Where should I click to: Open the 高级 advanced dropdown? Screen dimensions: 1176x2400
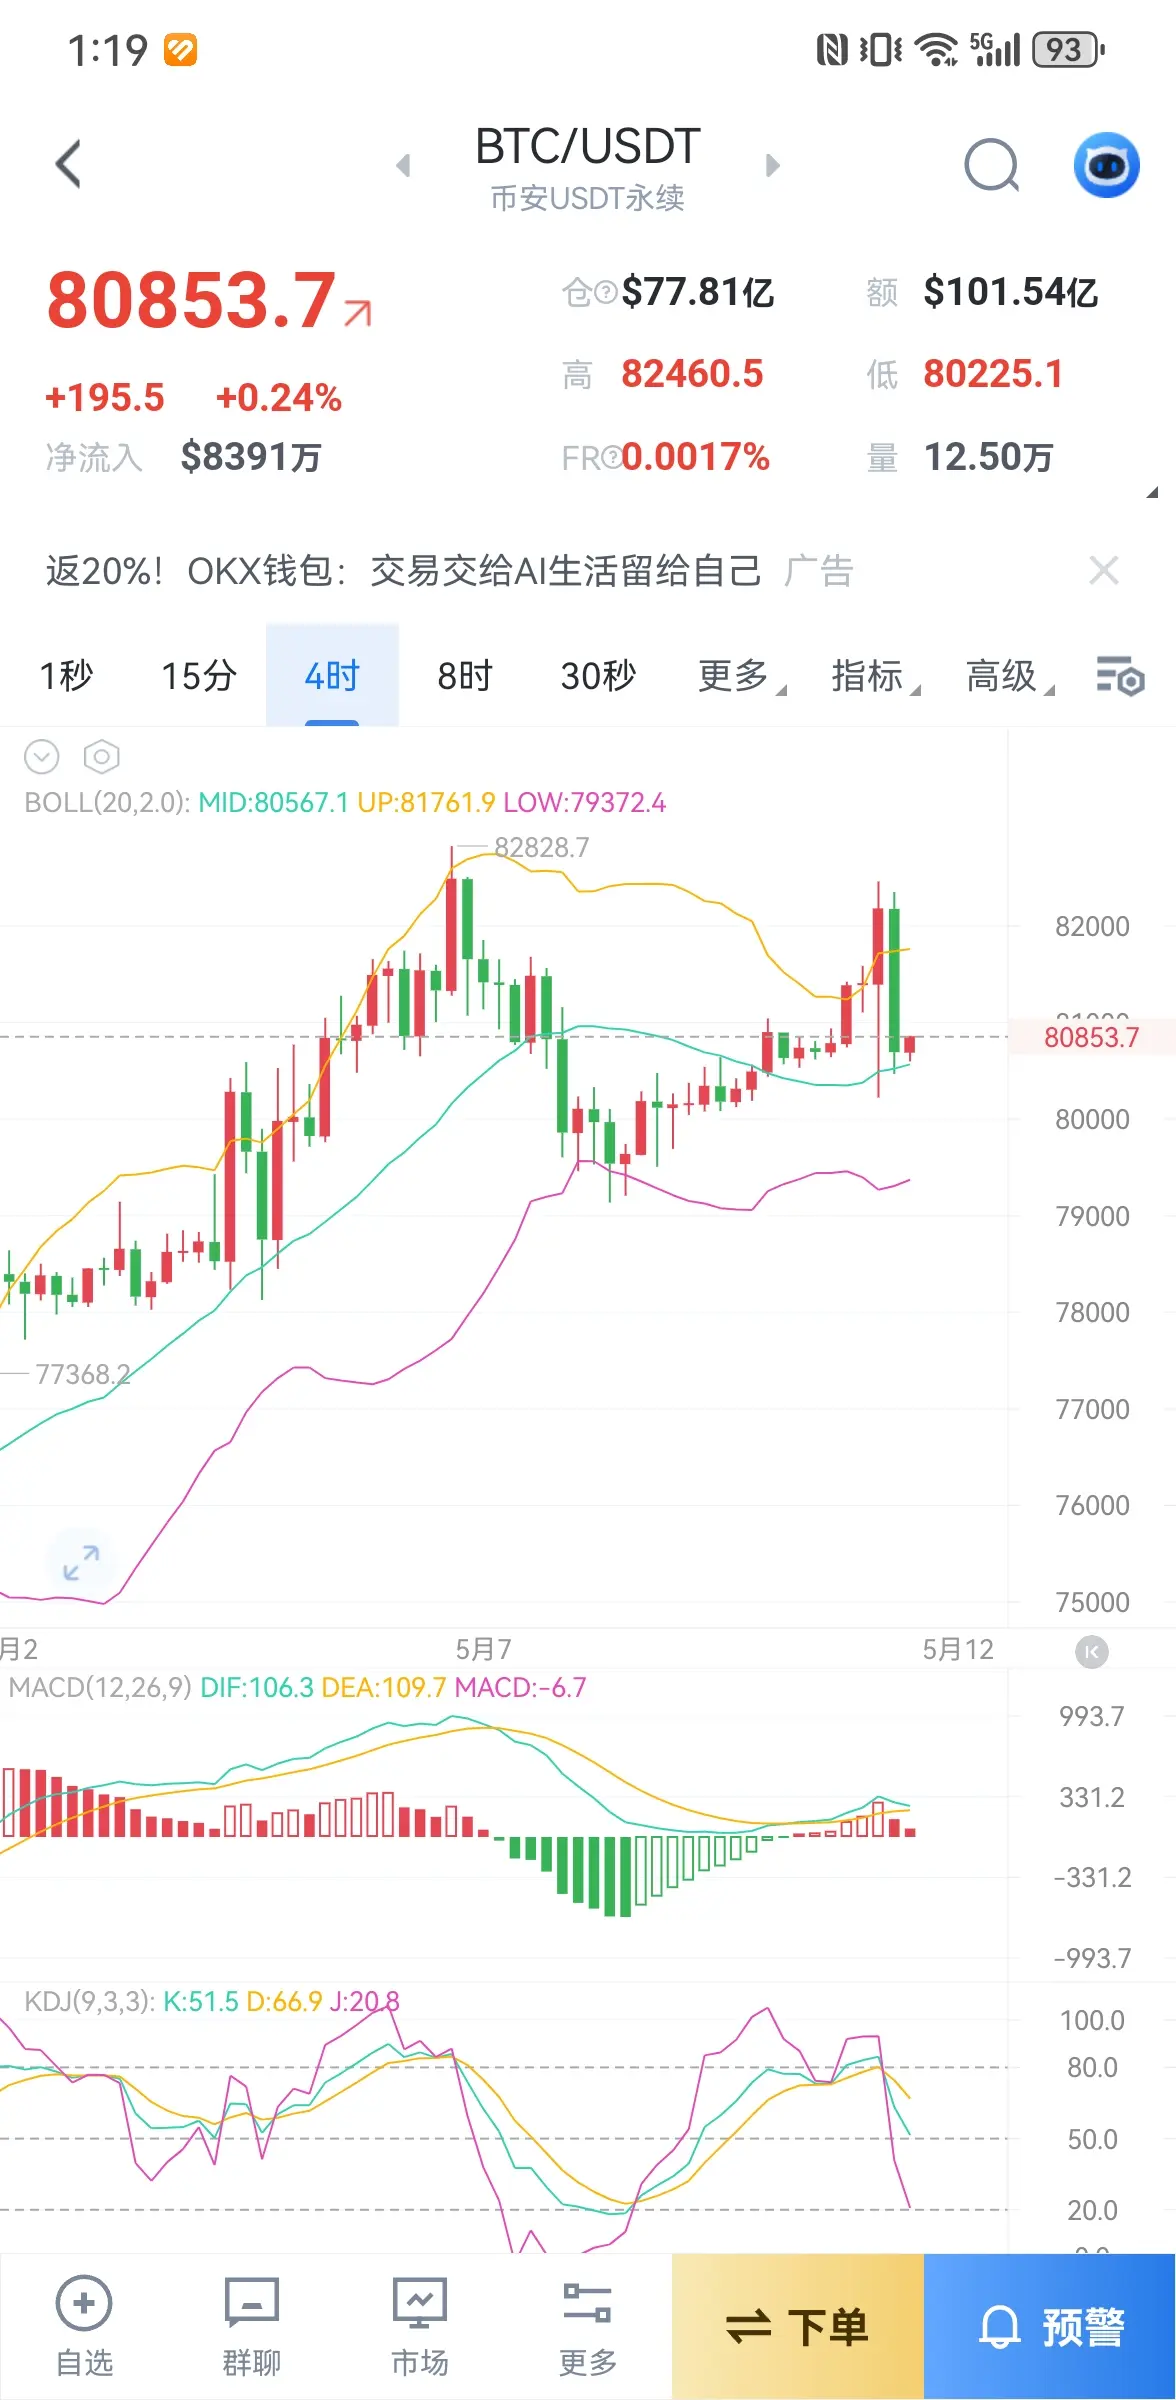coord(1009,677)
